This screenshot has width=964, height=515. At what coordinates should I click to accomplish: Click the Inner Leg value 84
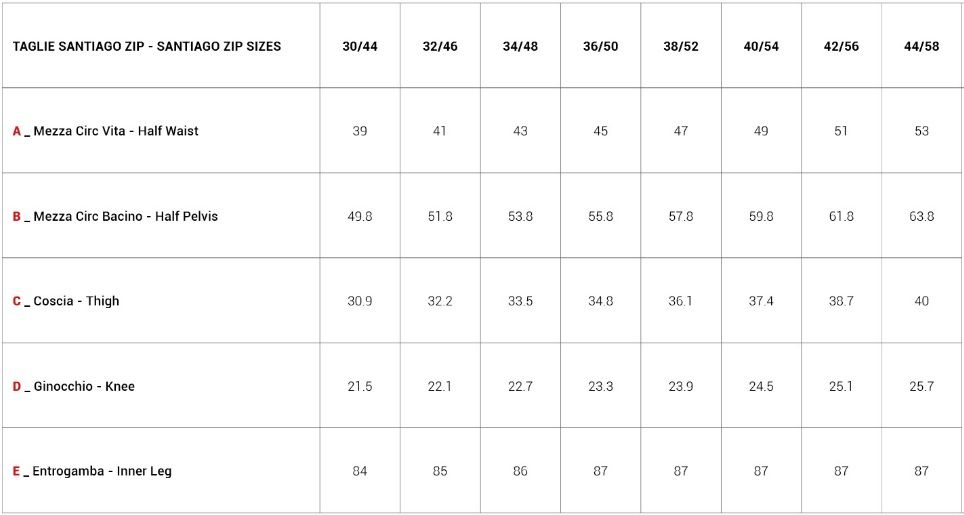click(x=360, y=471)
